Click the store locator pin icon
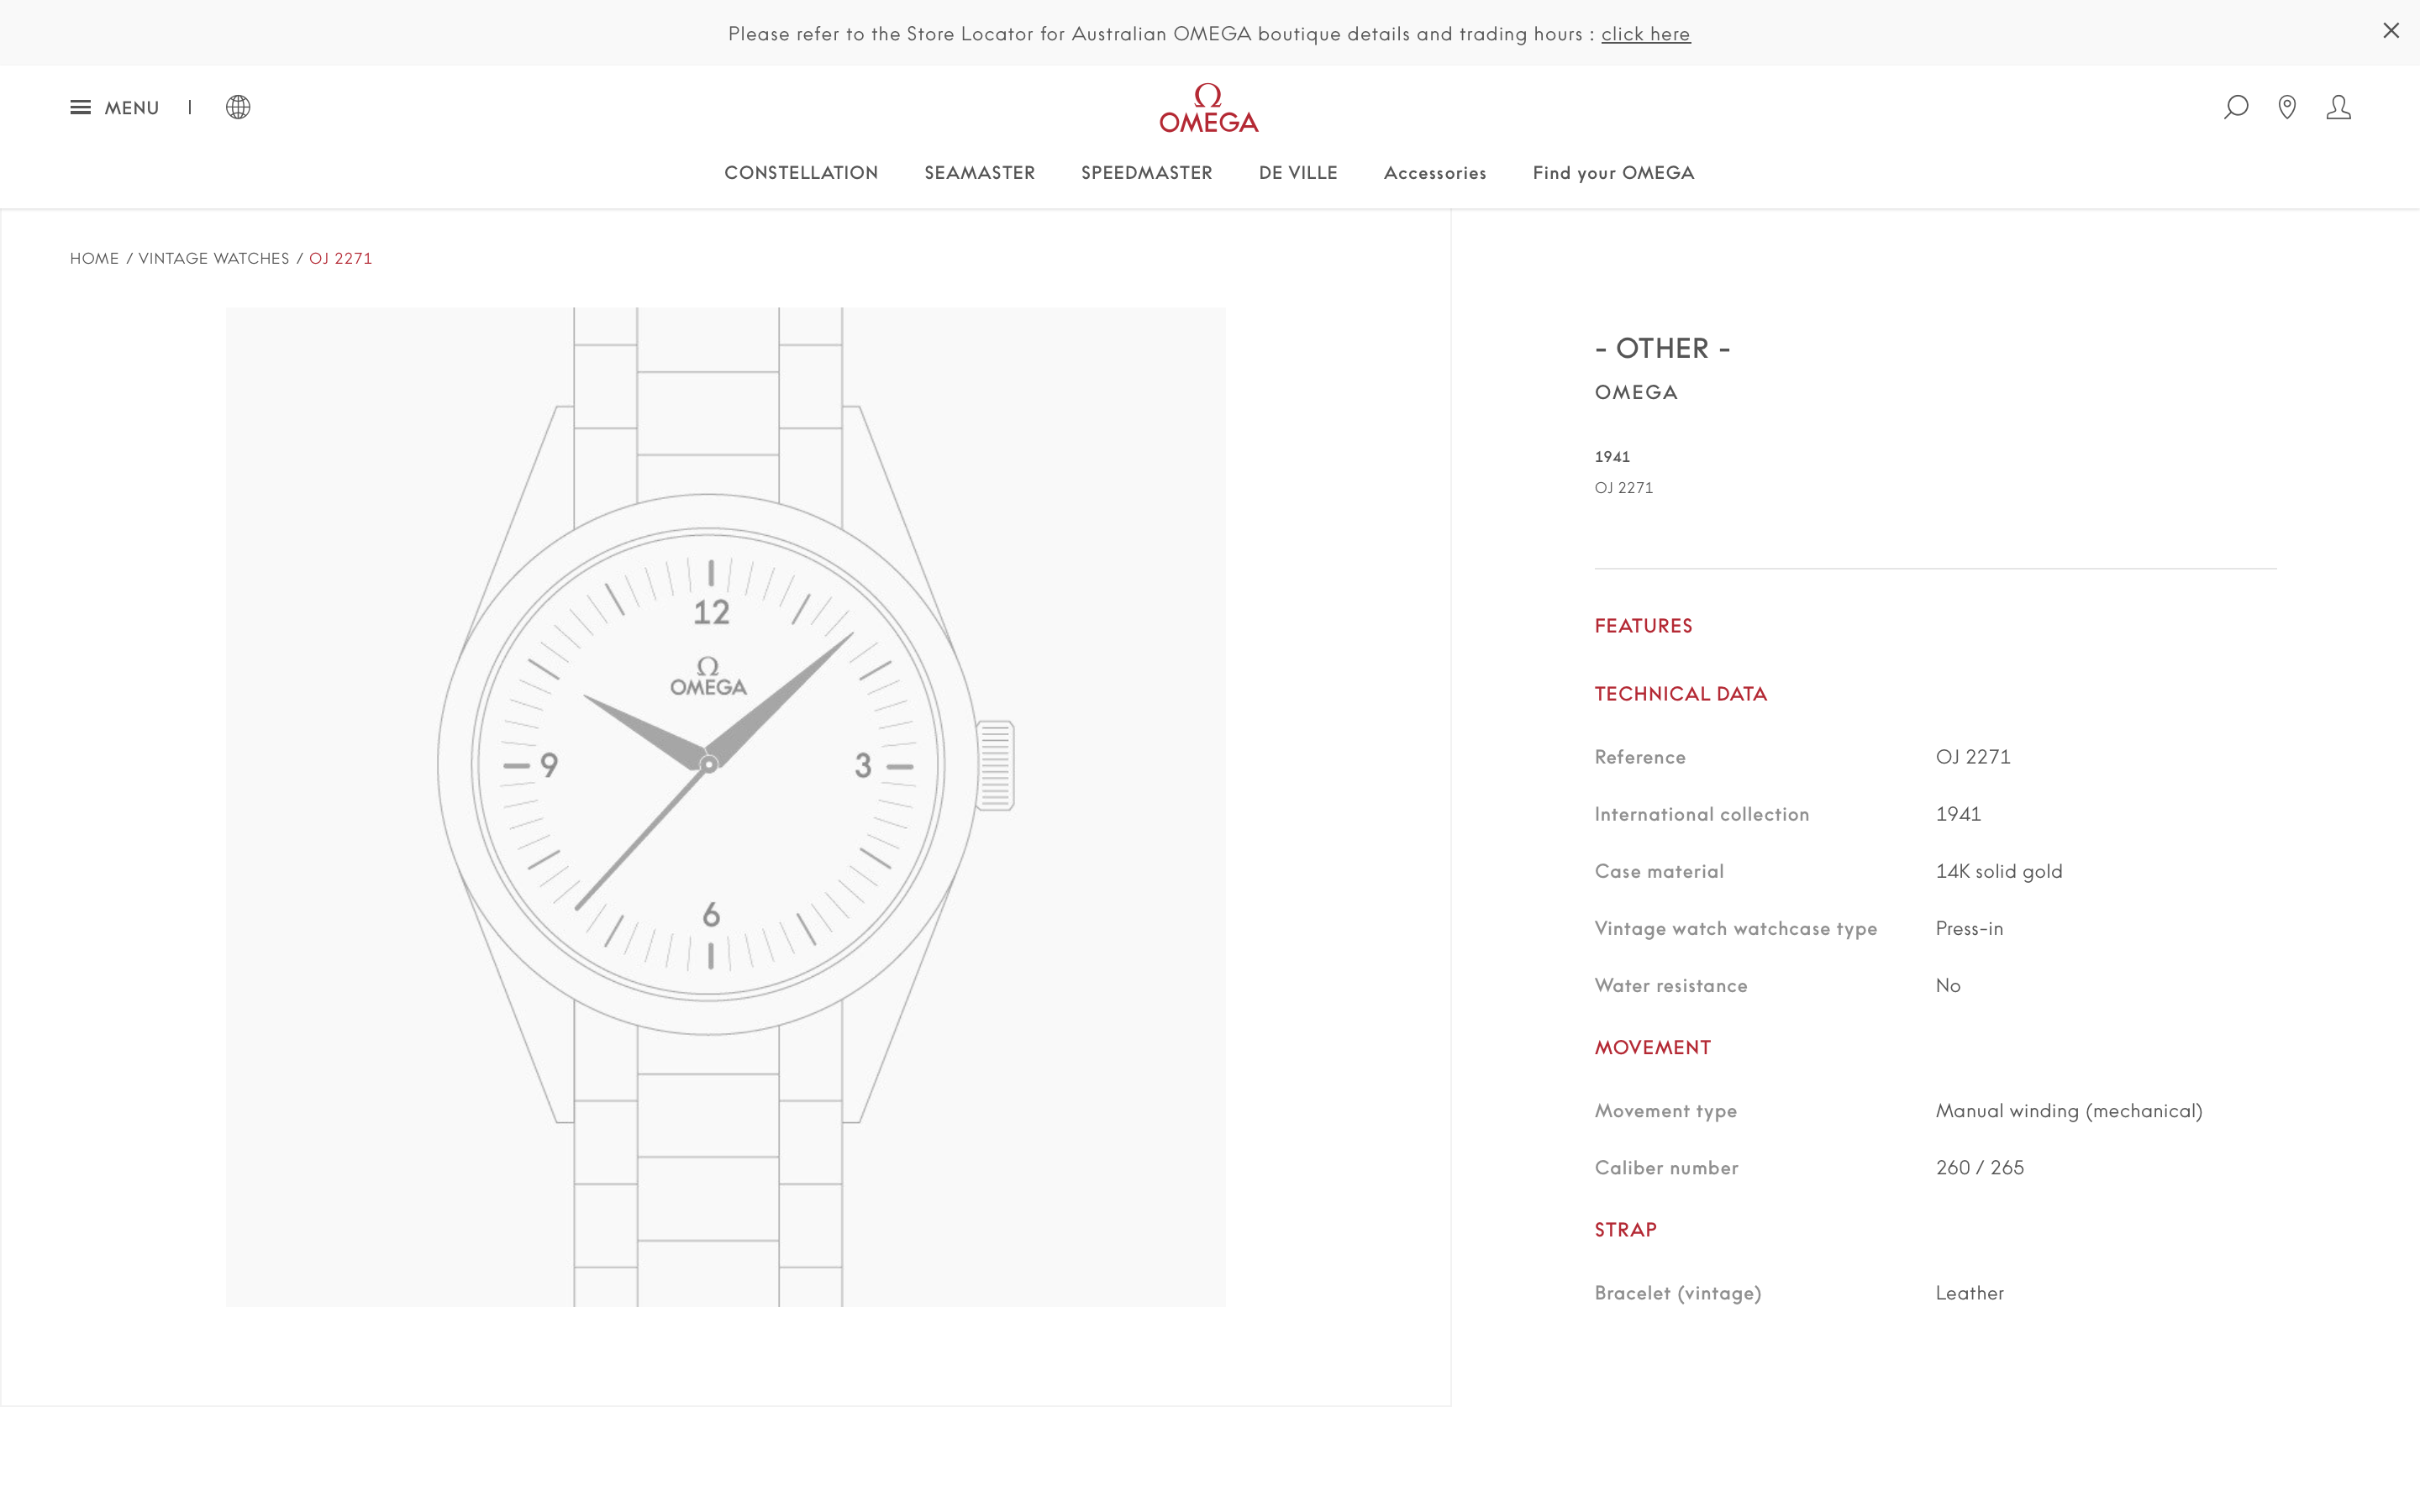2420x1512 pixels. pyautogui.click(x=2287, y=107)
